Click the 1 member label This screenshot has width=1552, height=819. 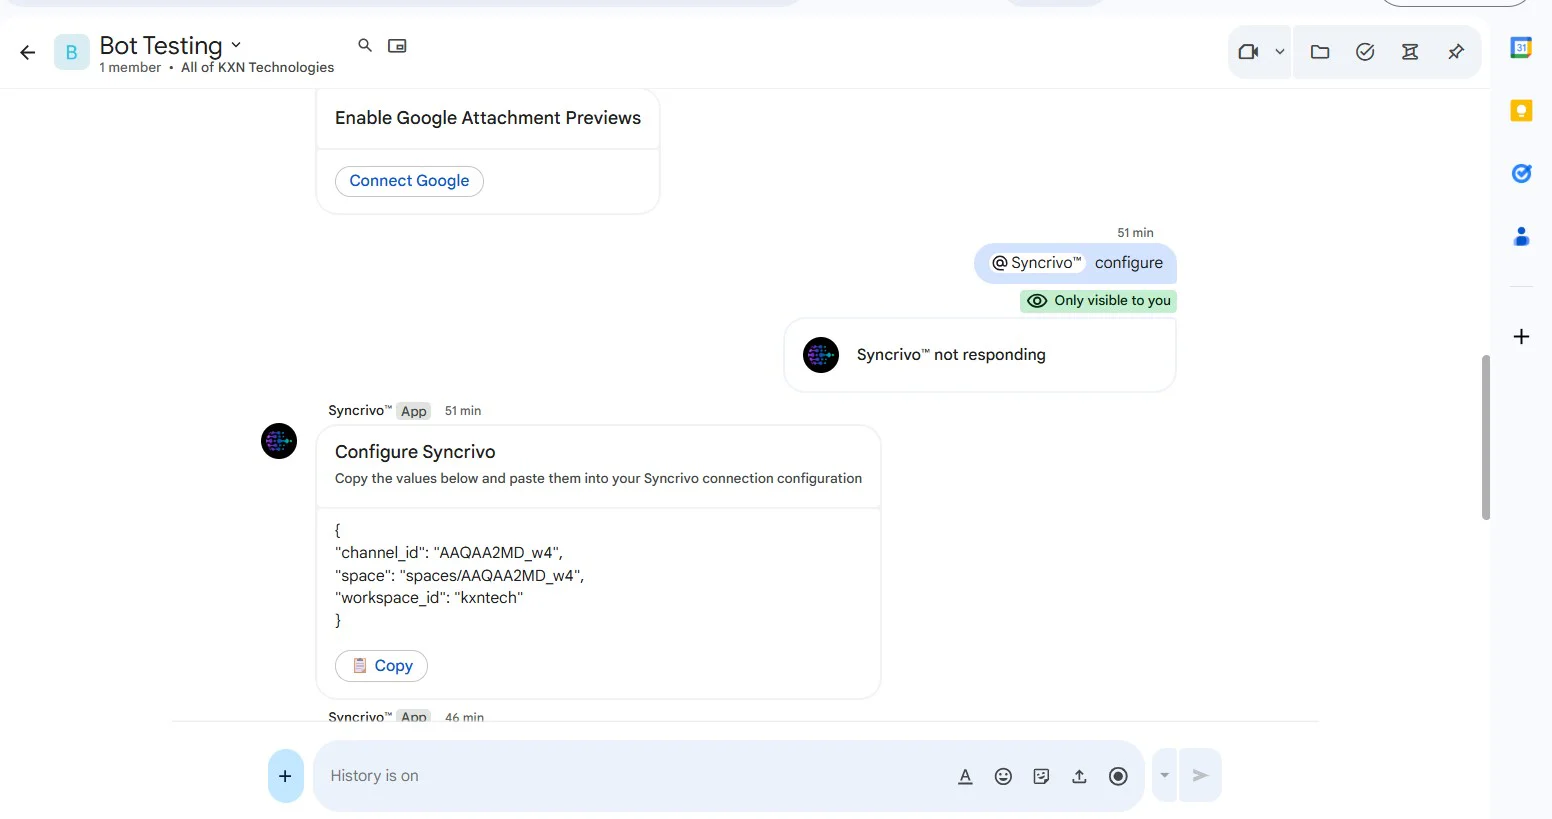tap(130, 68)
